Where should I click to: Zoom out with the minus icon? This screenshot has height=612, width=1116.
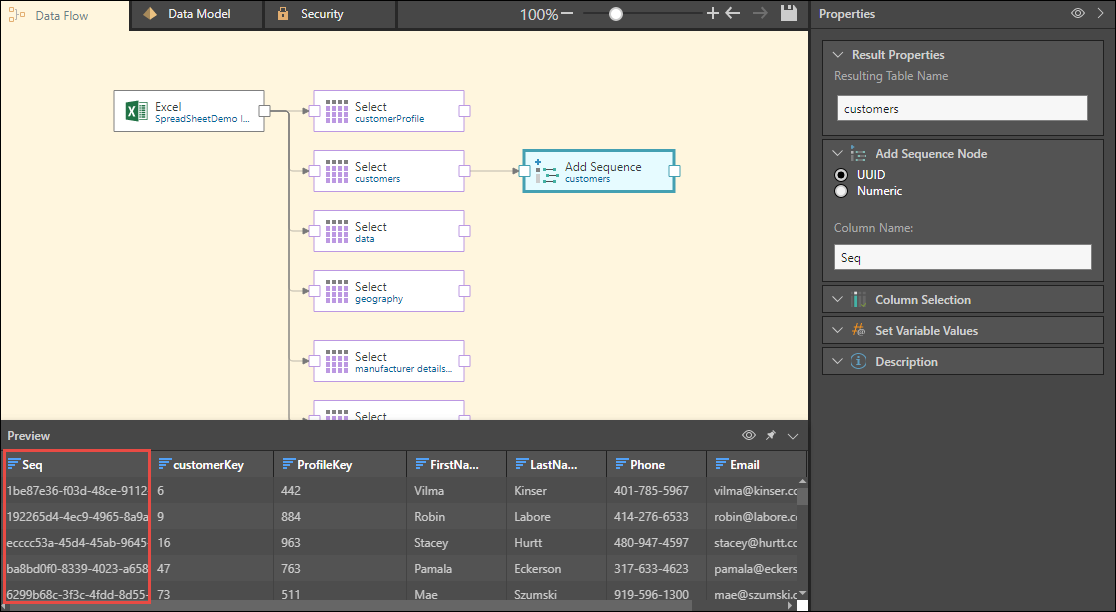[567, 14]
